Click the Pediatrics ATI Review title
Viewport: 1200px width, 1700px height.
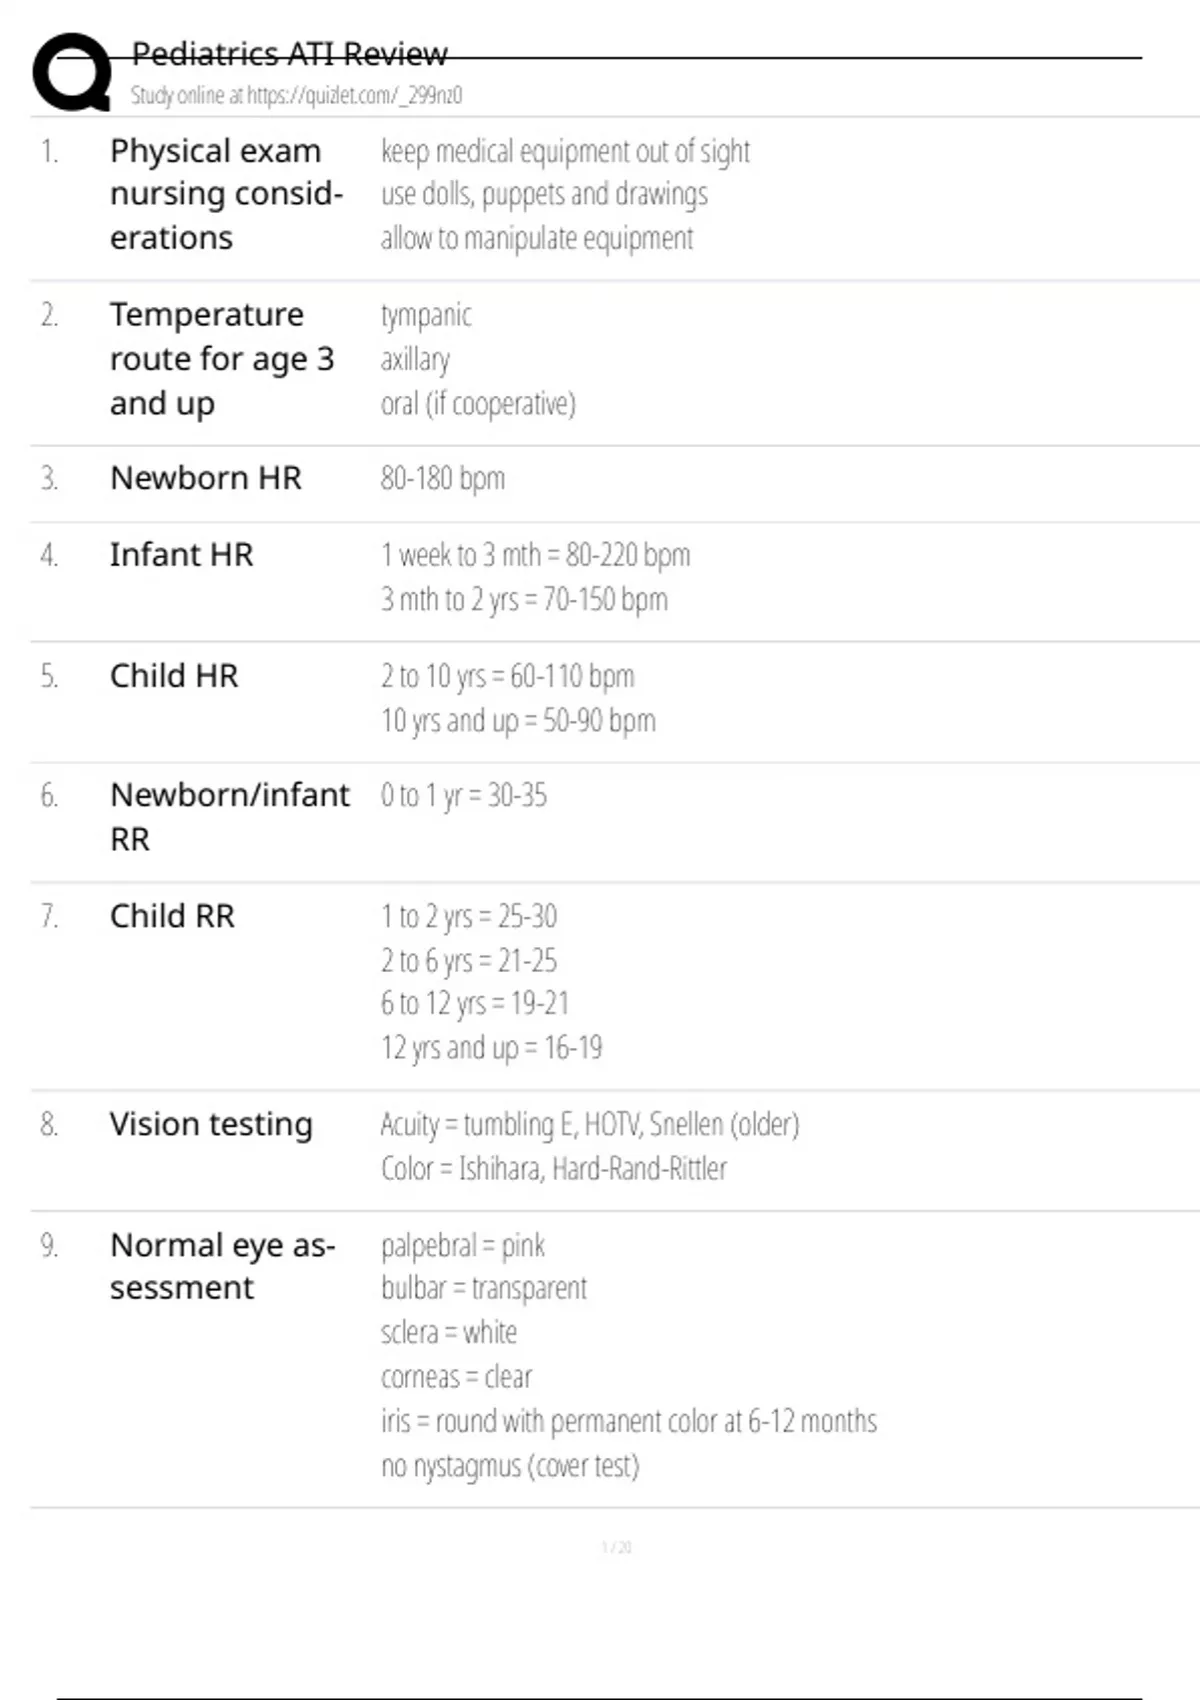pos(289,53)
